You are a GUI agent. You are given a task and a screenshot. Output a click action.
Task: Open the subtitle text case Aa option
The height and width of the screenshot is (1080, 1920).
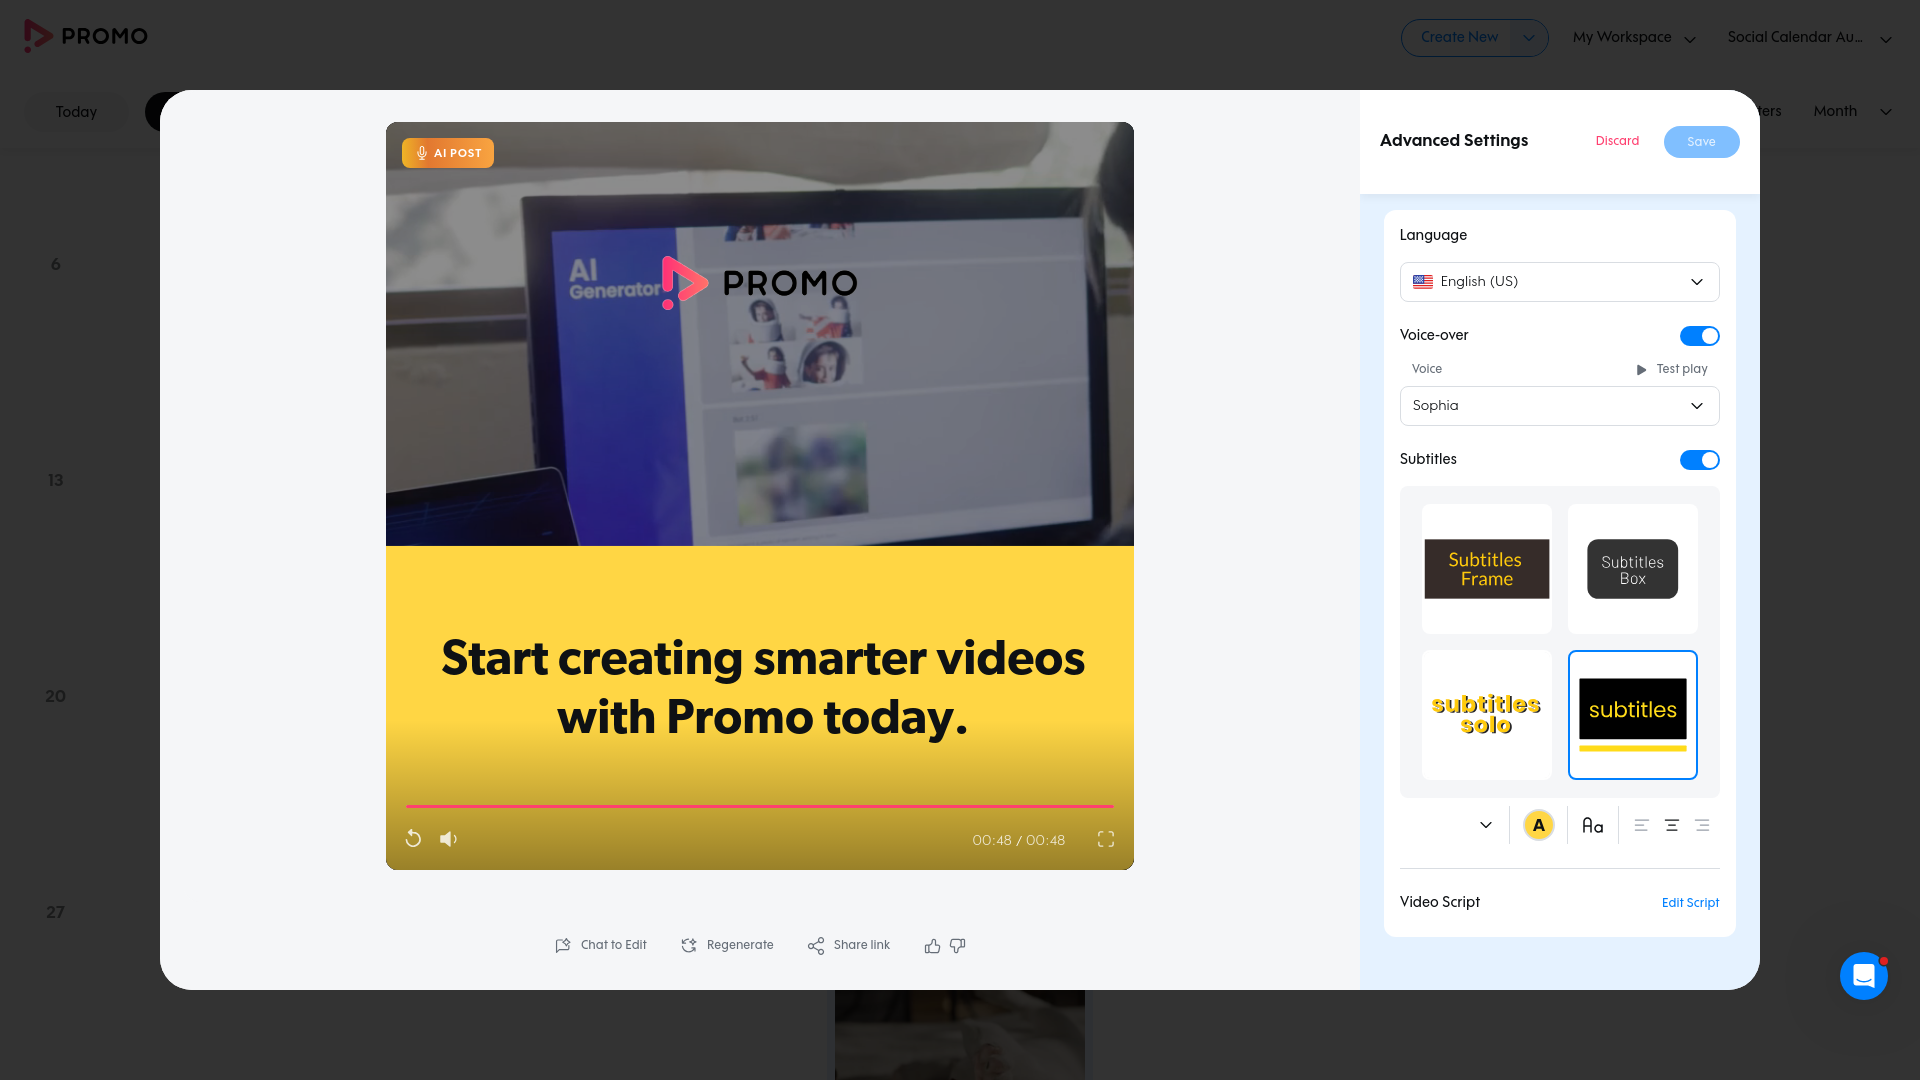(x=1593, y=825)
